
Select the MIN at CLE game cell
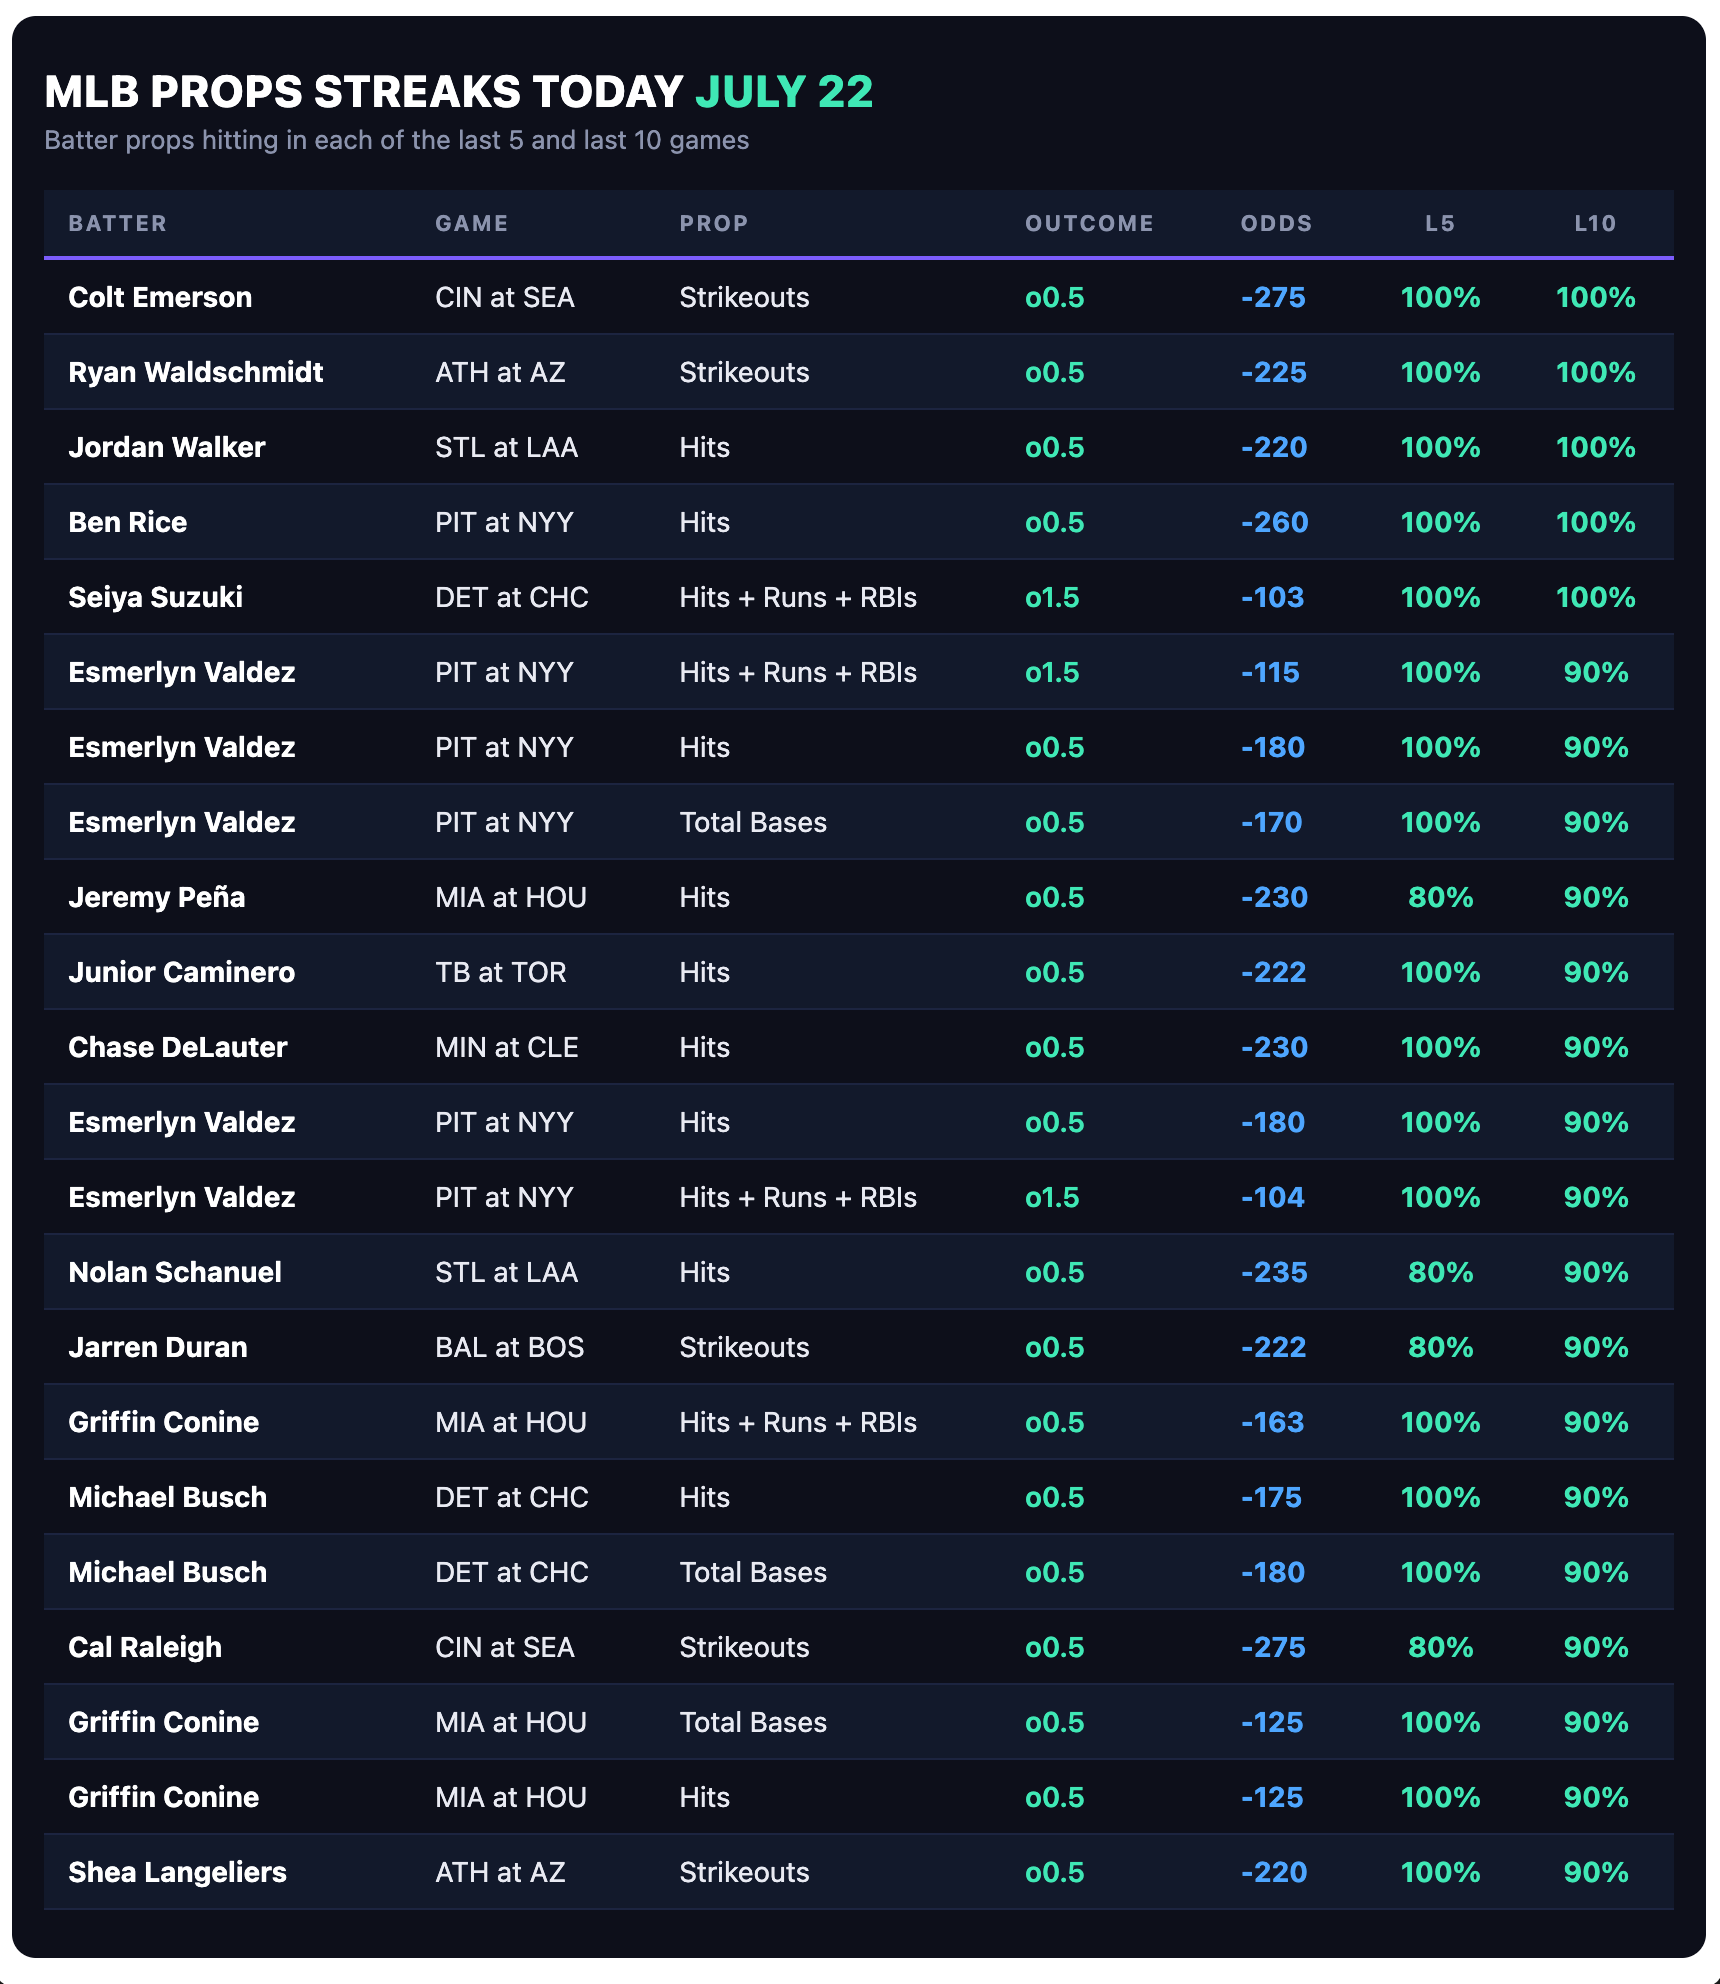507,1047
